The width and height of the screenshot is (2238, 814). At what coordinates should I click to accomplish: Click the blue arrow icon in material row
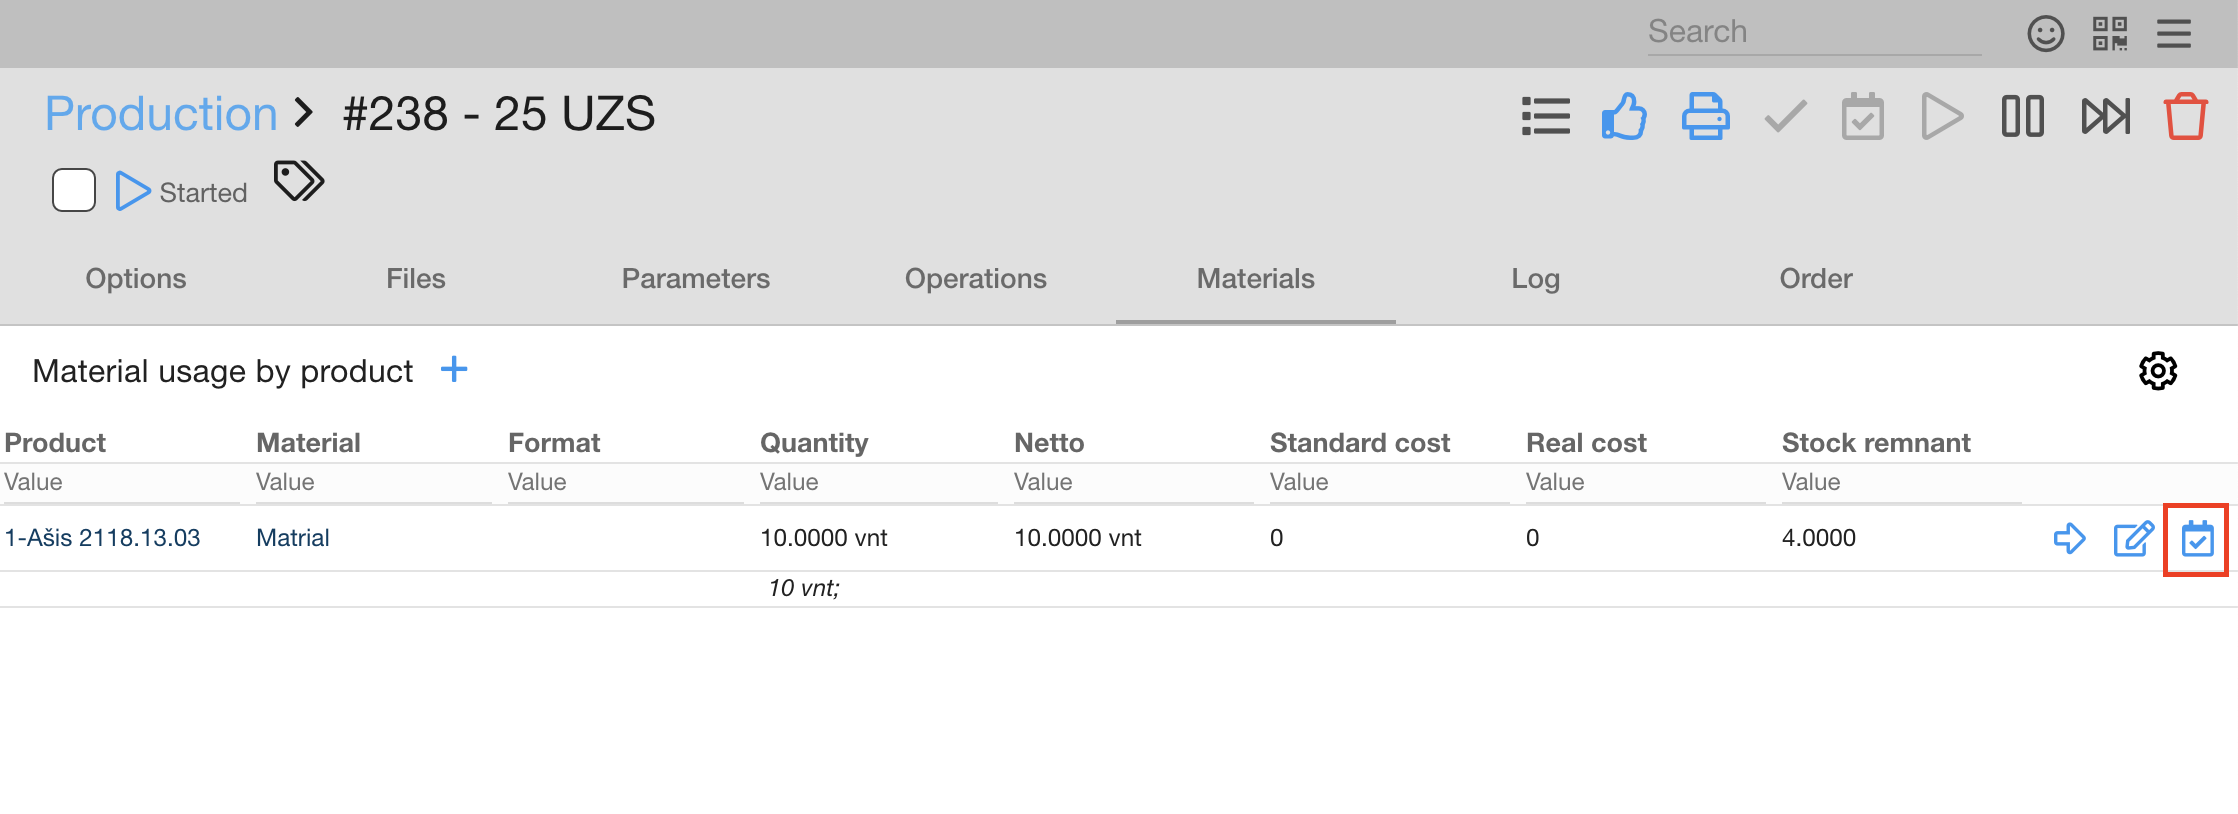[2069, 539]
